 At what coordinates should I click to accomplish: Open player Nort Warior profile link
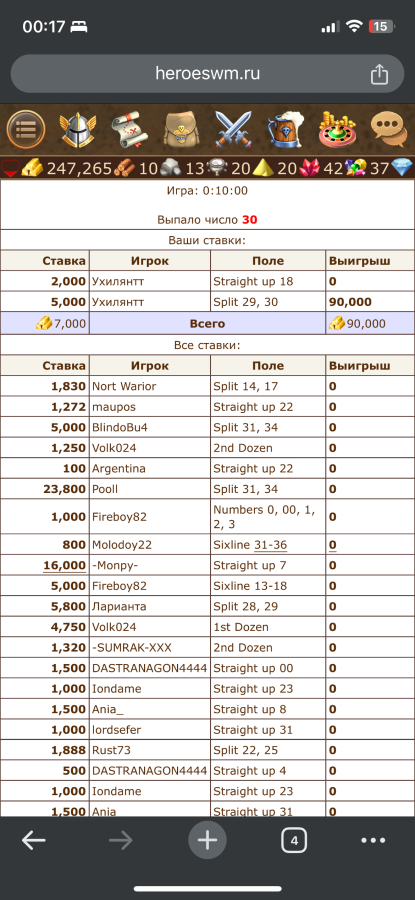point(124,386)
